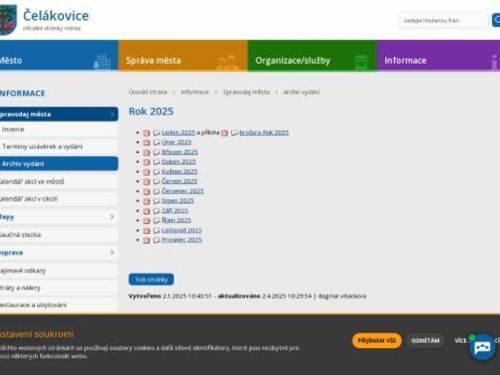Viewport: 500px width, 375px height.
Task: Open the PDF icon next to Říjen 2025
Action: (147, 220)
